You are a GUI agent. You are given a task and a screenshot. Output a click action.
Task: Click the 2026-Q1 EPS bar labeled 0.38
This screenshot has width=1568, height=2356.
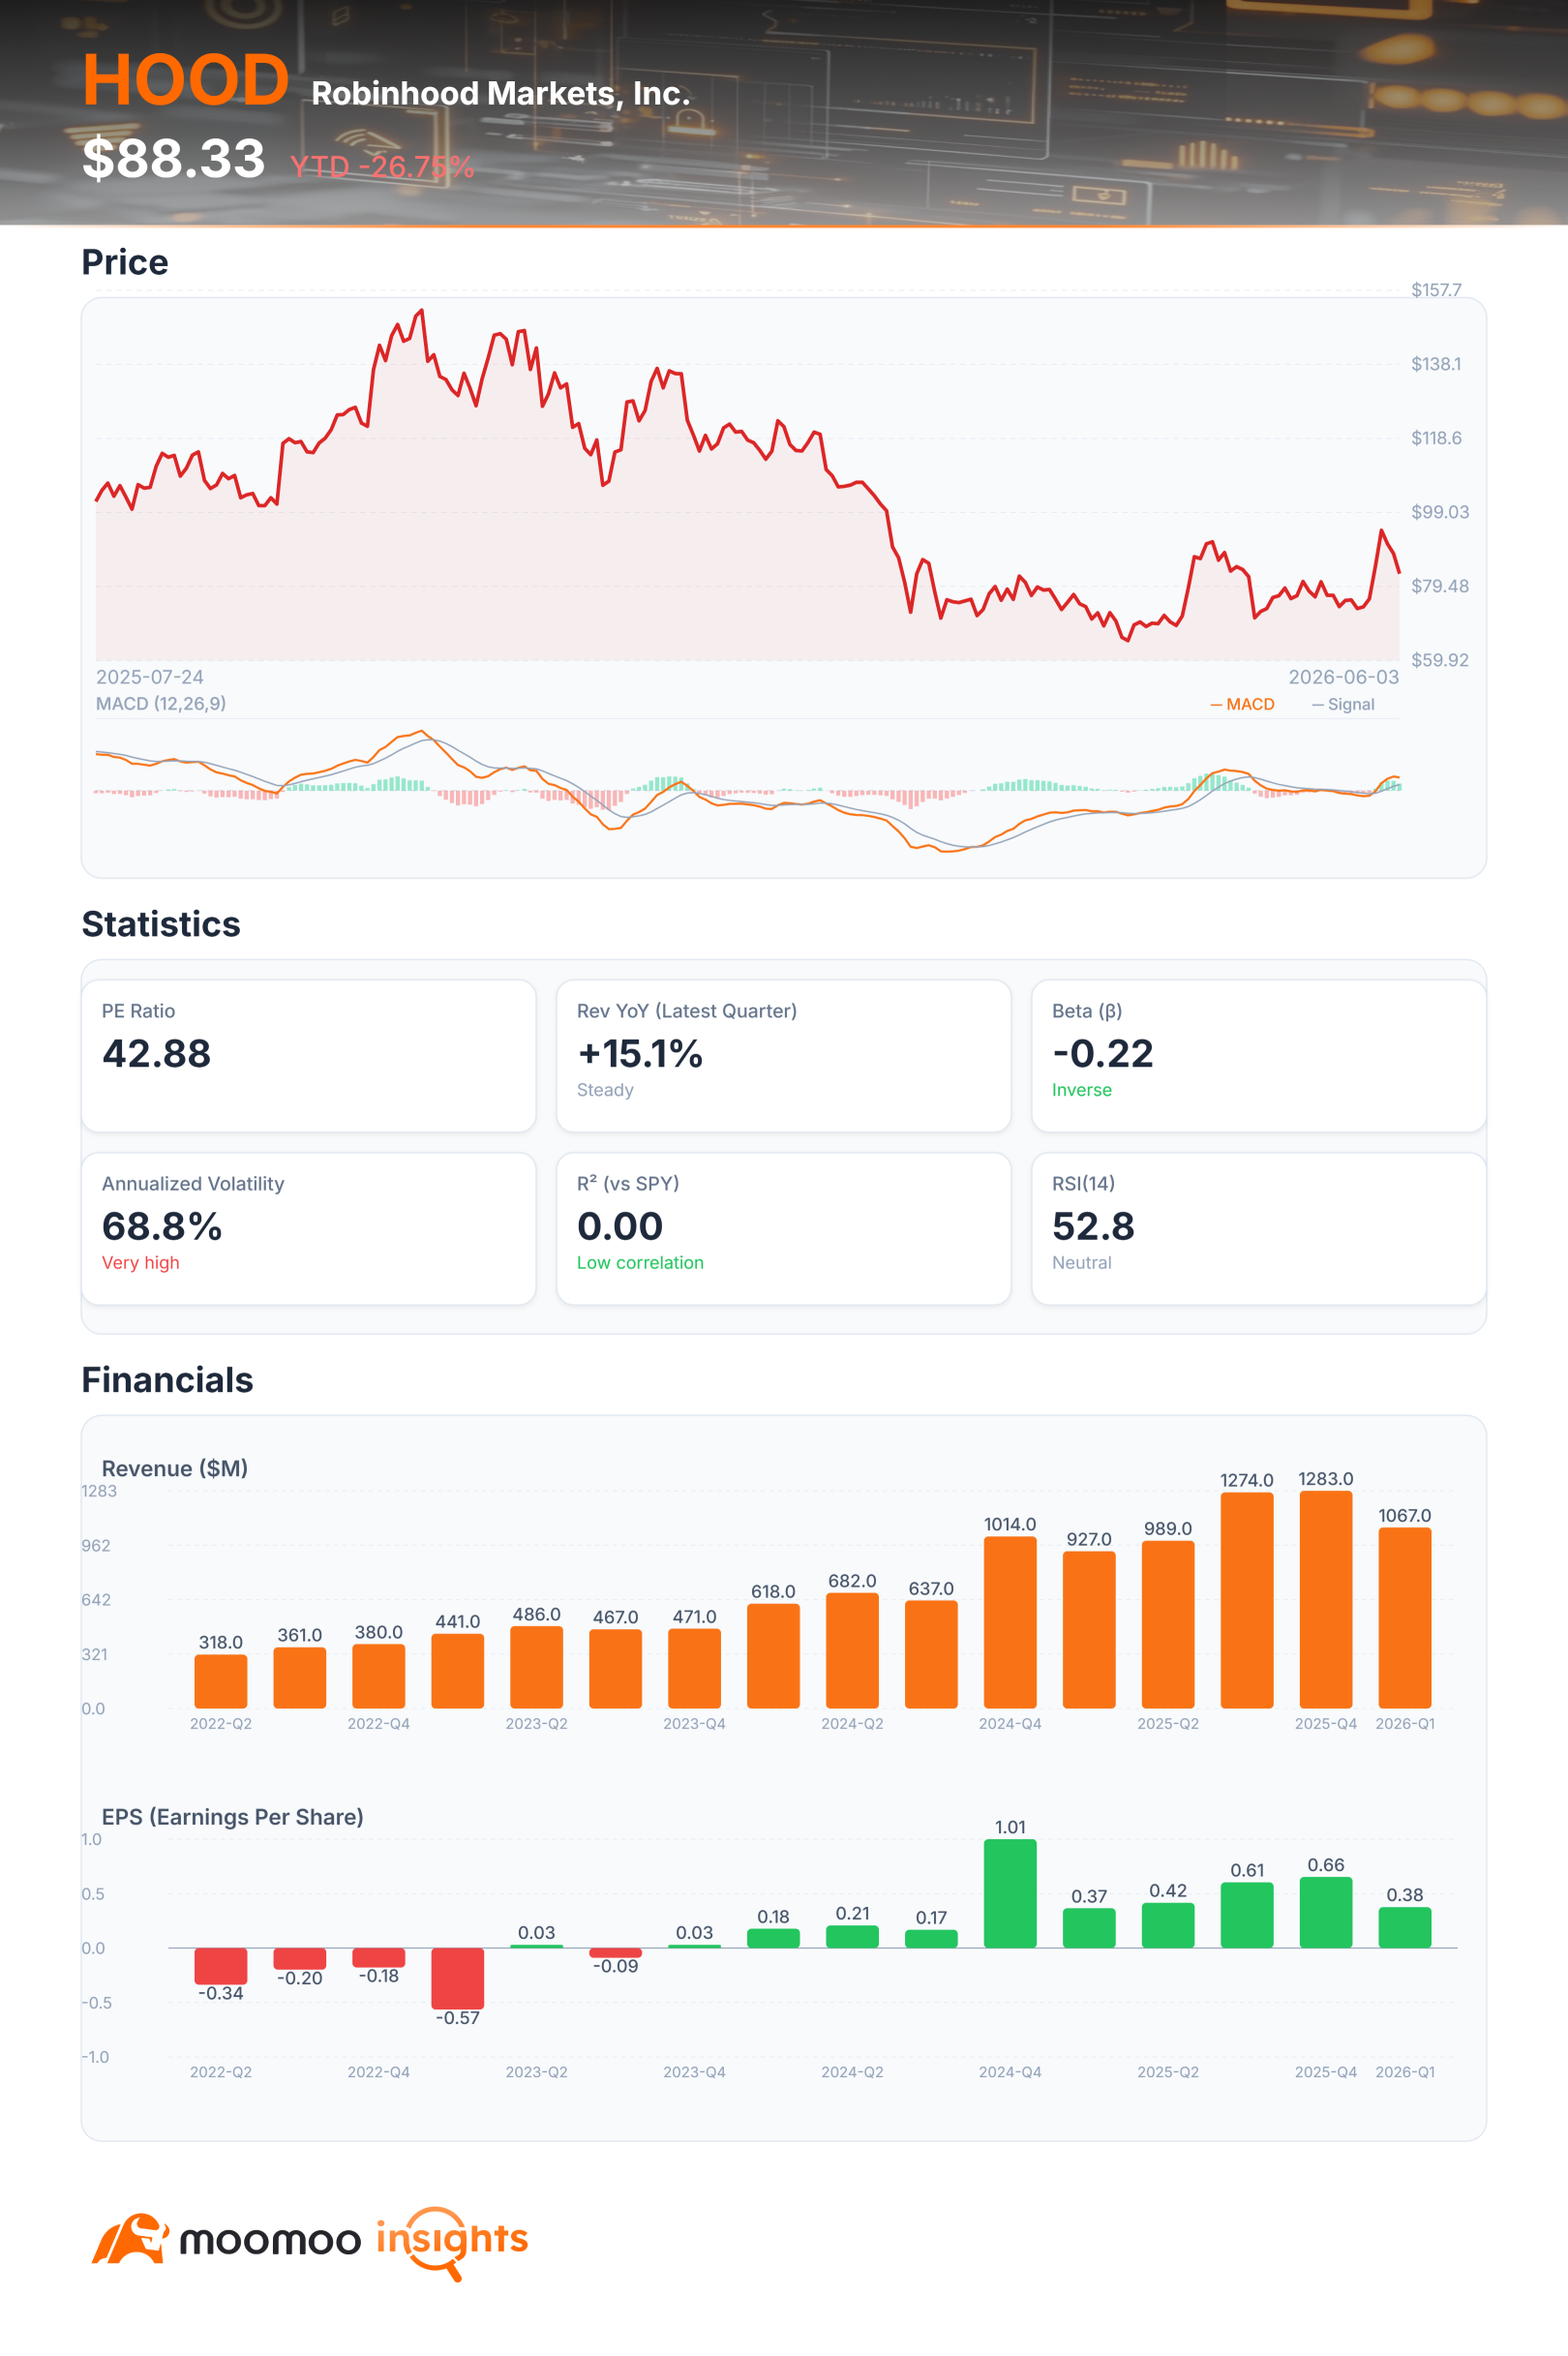point(1405,1927)
